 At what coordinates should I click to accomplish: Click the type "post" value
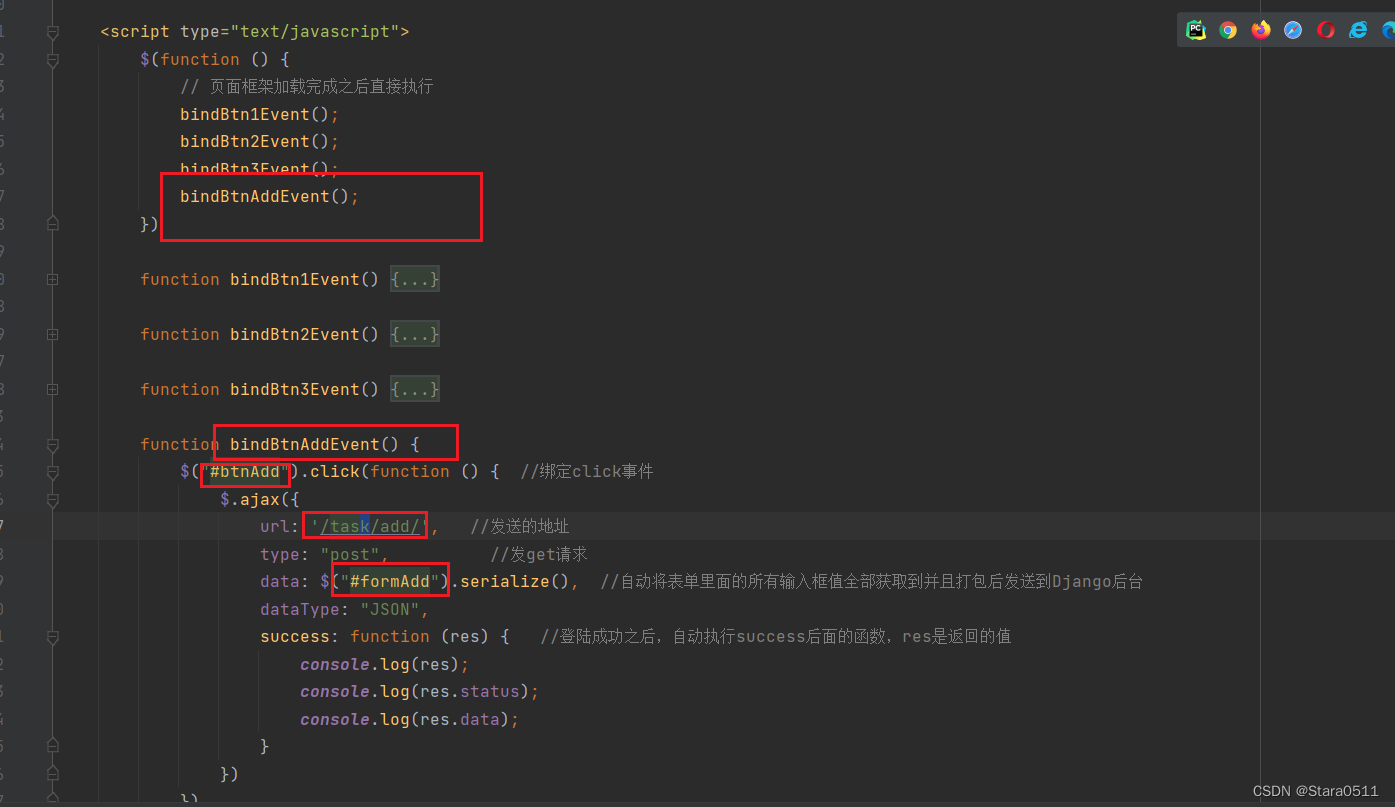coord(349,555)
